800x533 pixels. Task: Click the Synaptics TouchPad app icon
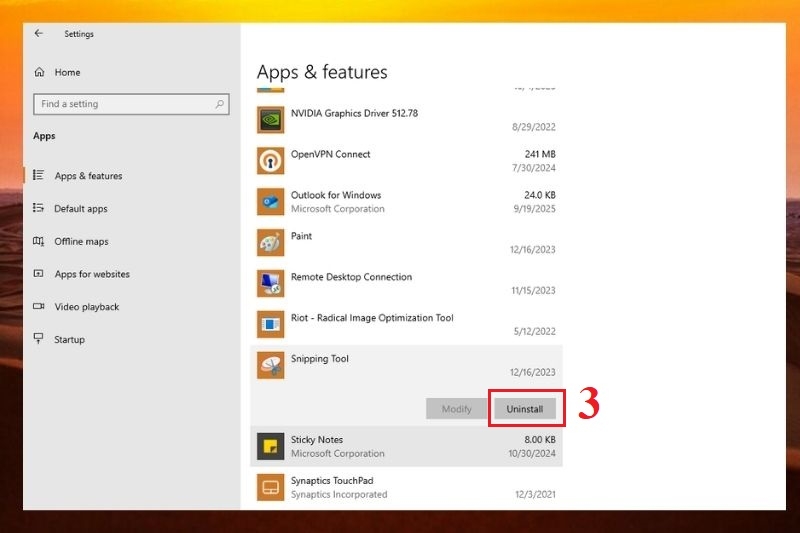click(270, 487)
